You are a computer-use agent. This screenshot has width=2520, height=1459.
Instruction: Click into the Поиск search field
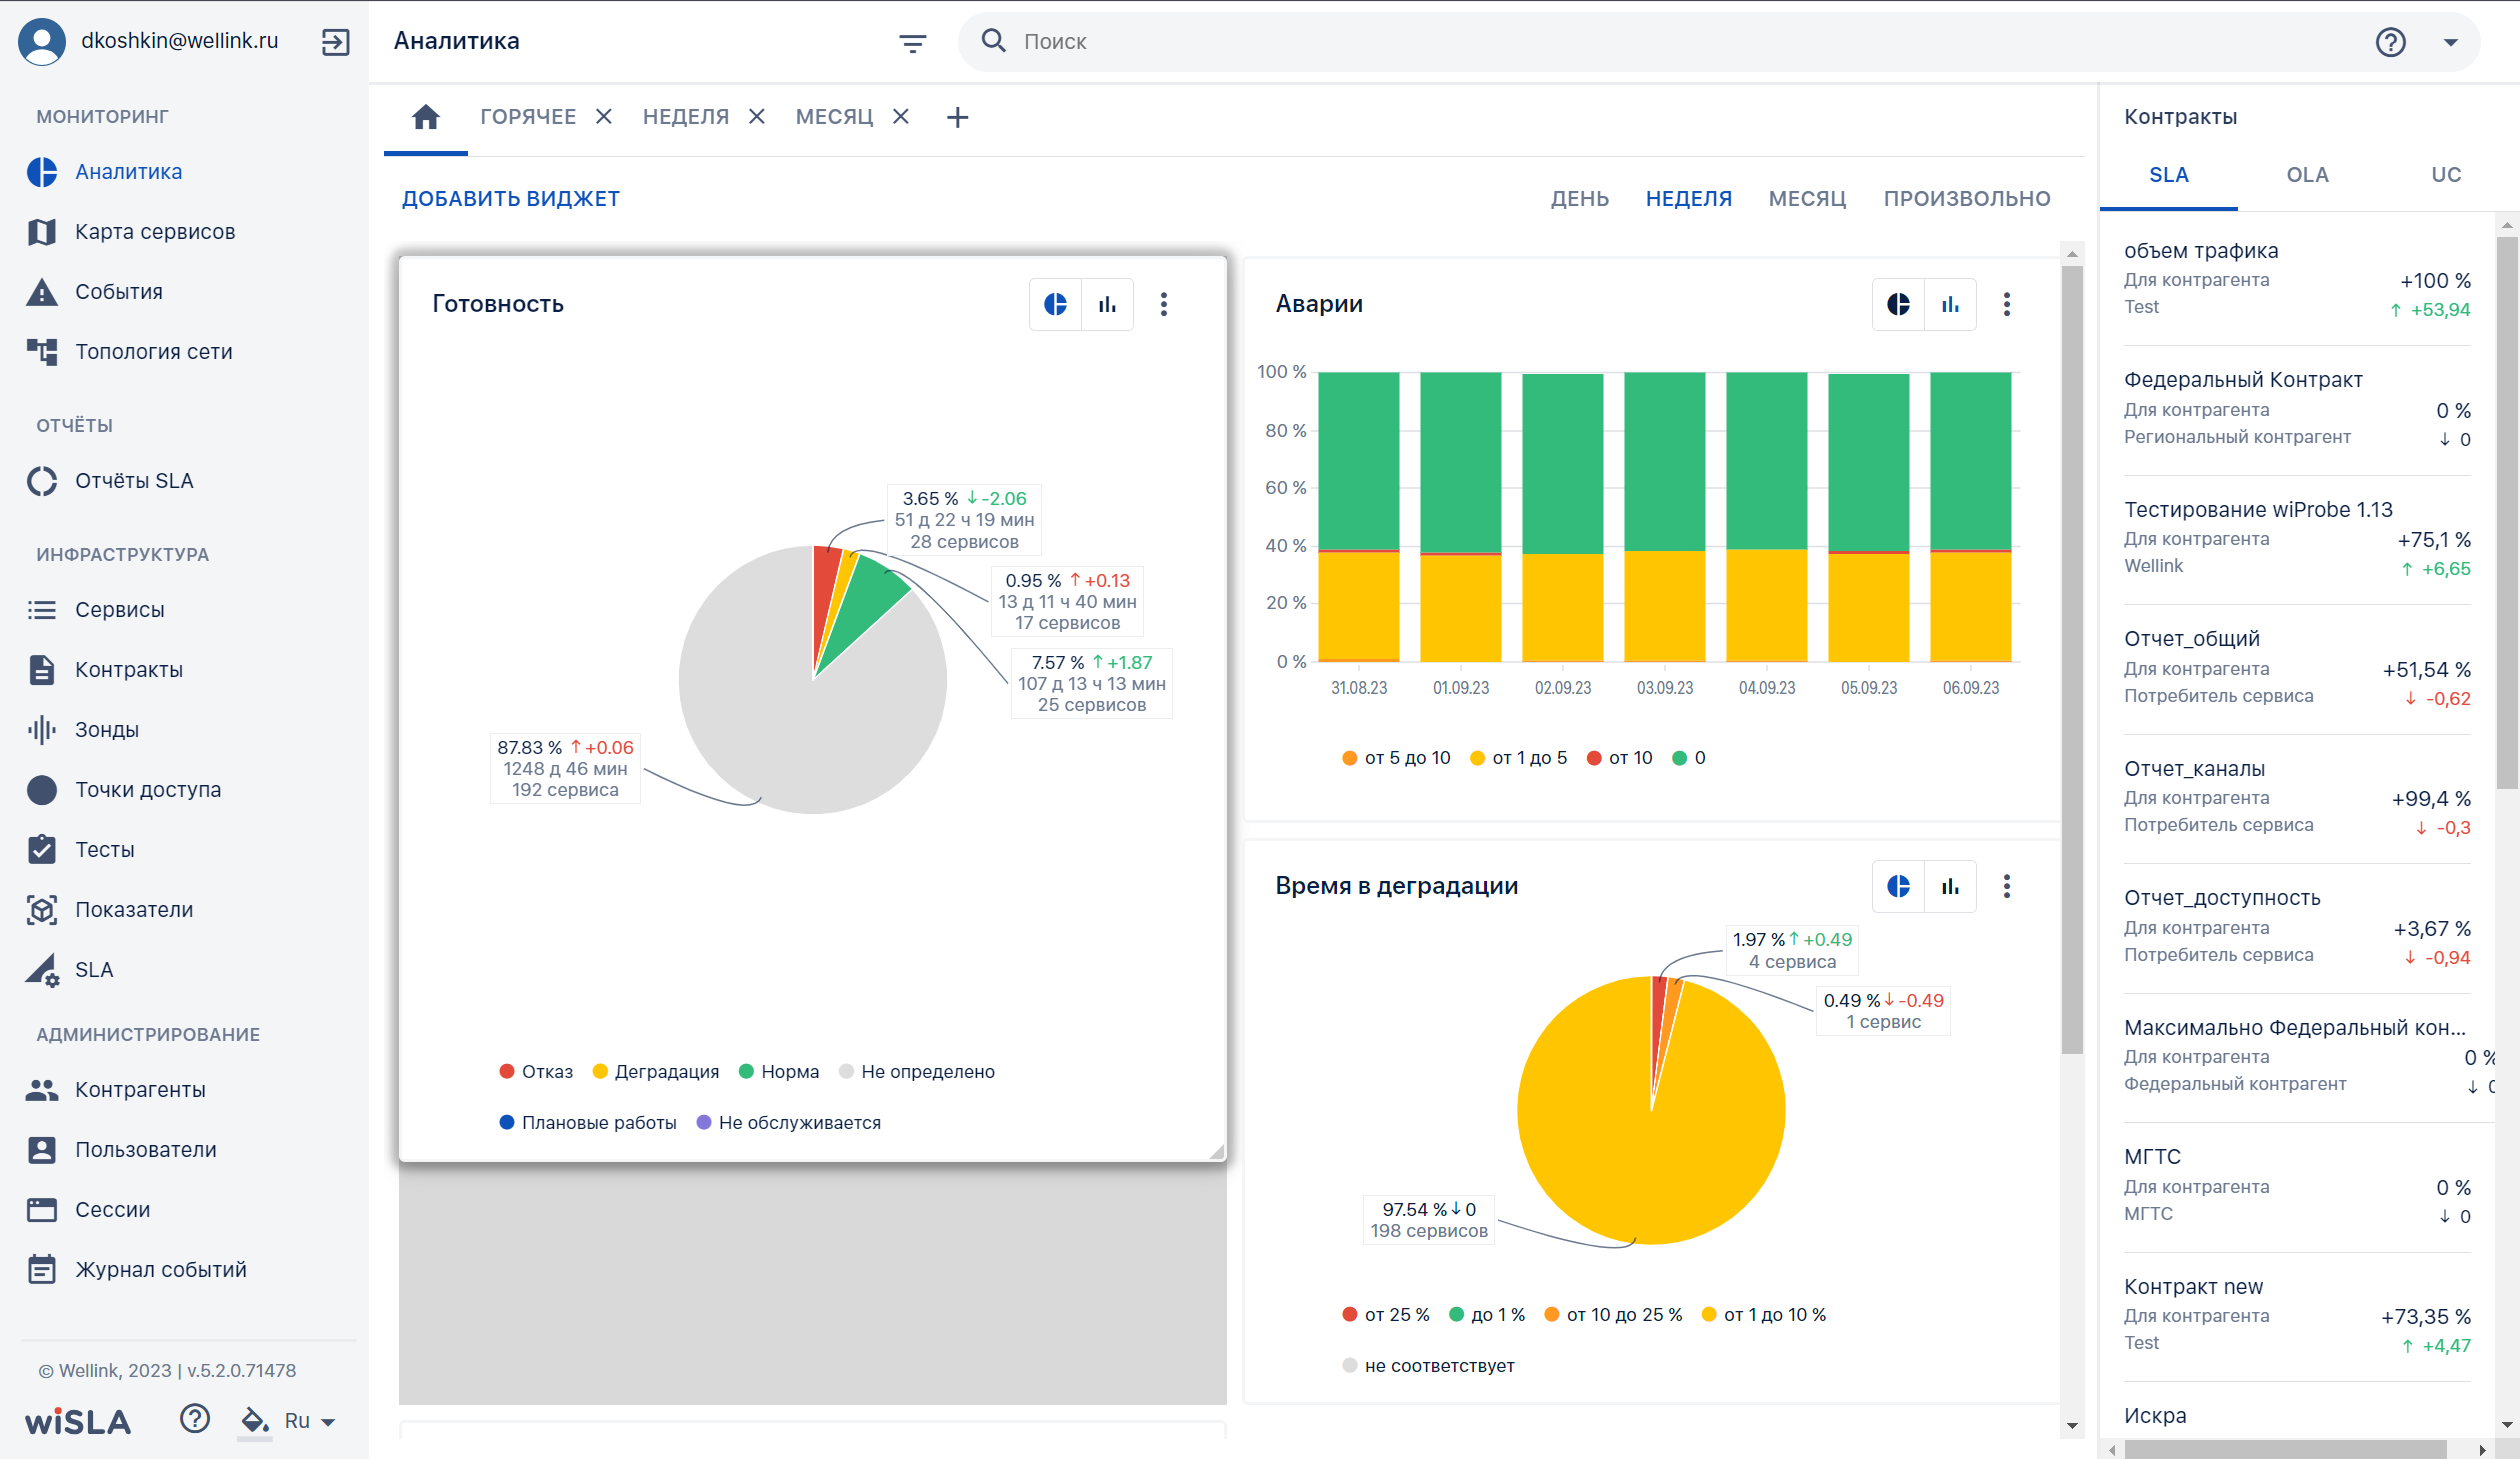click(x=1690, y=42)
